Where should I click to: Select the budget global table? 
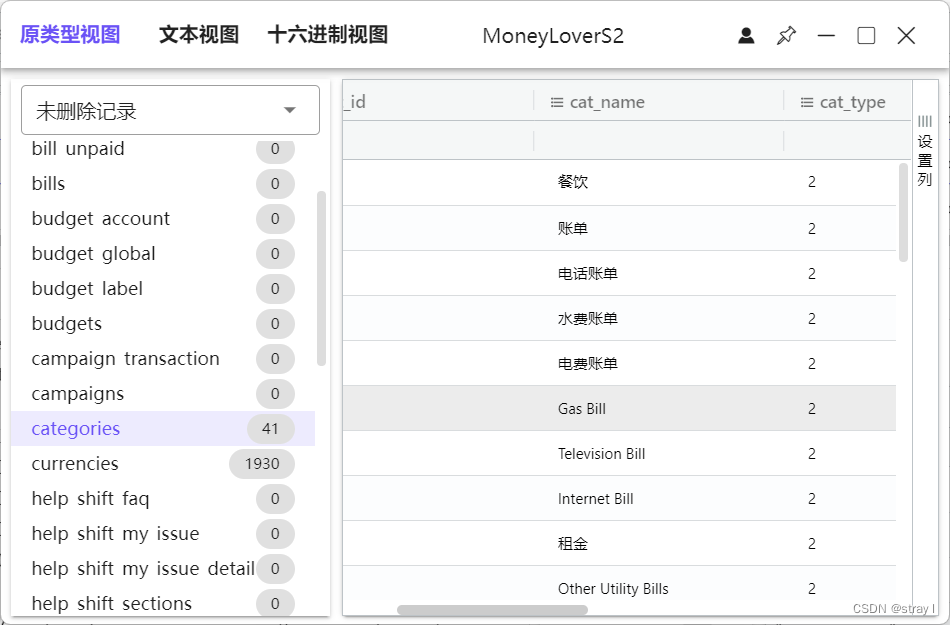coord(163,254)
